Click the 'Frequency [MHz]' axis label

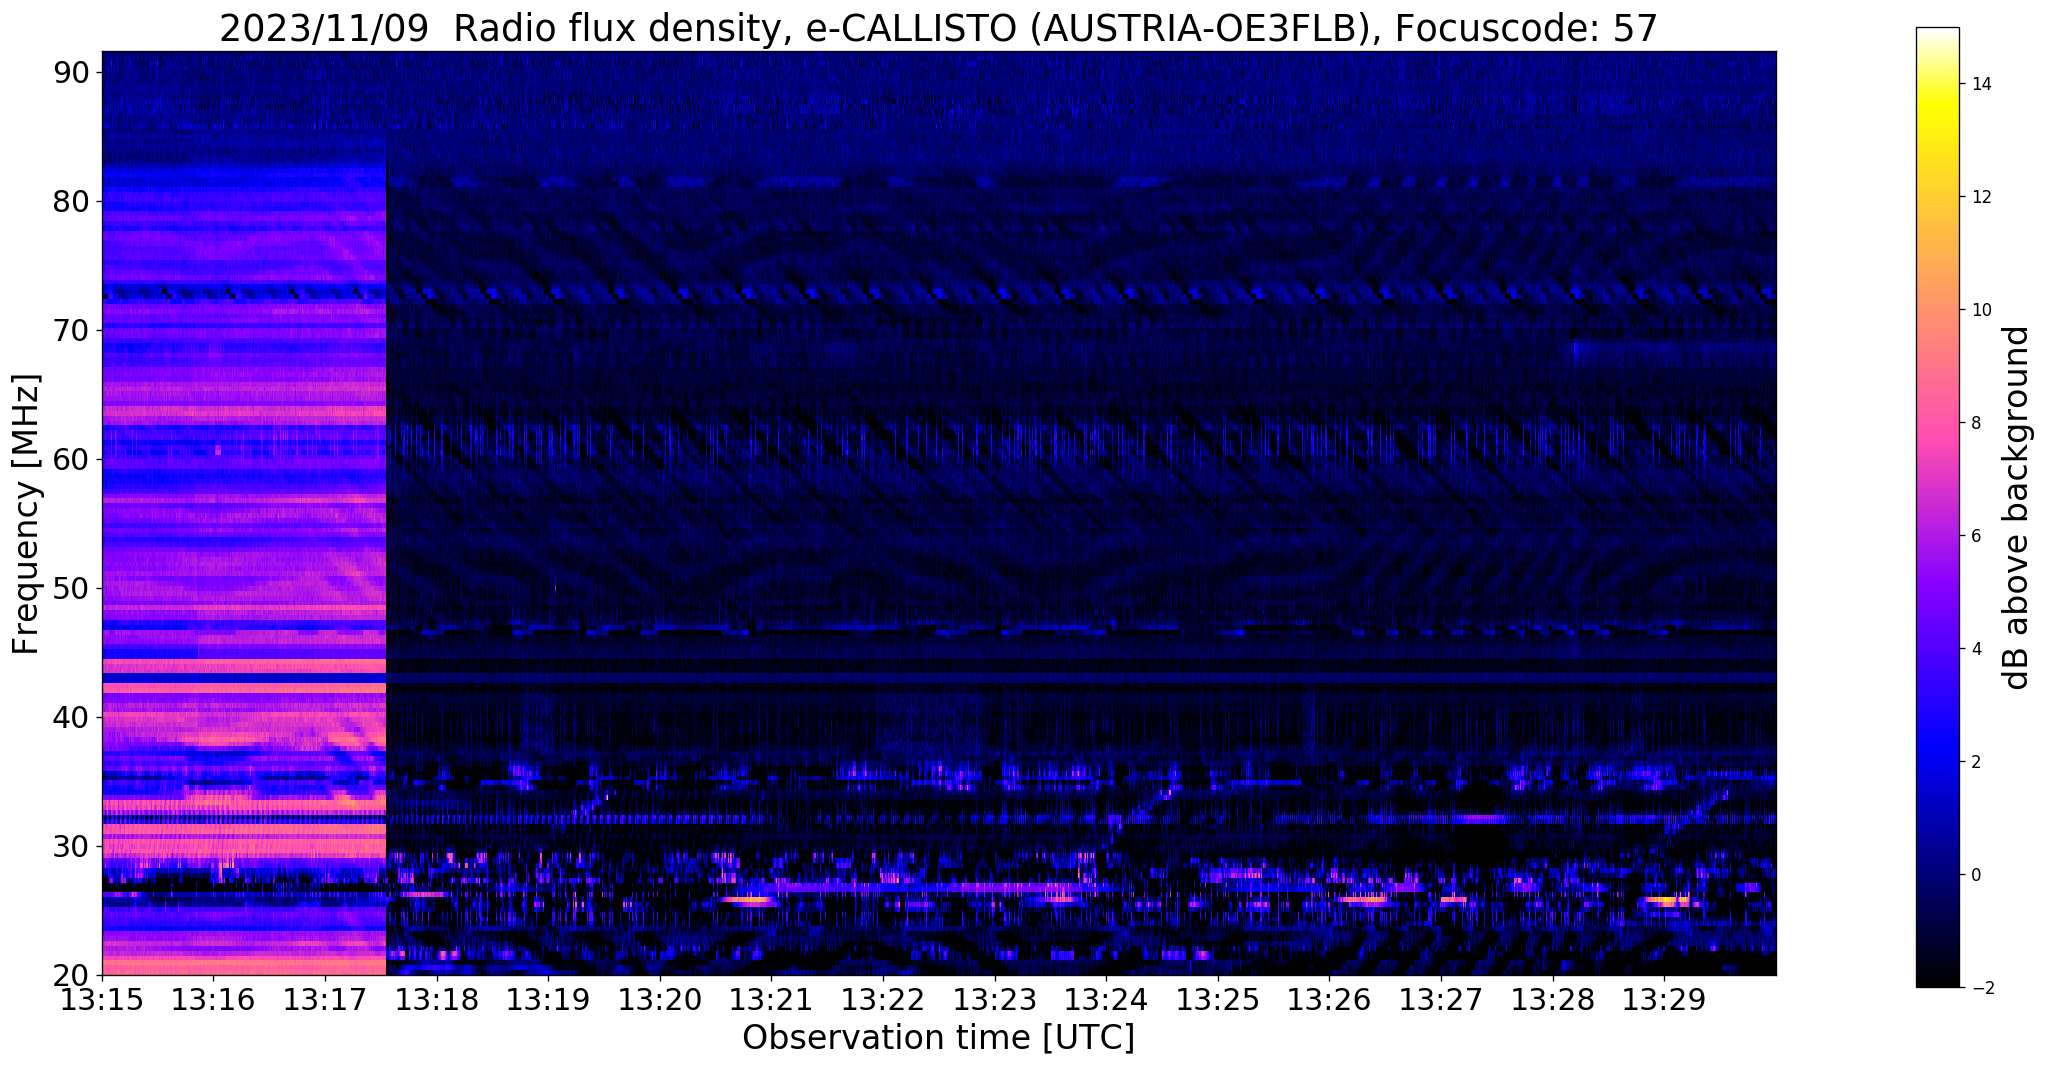(26, 514)
